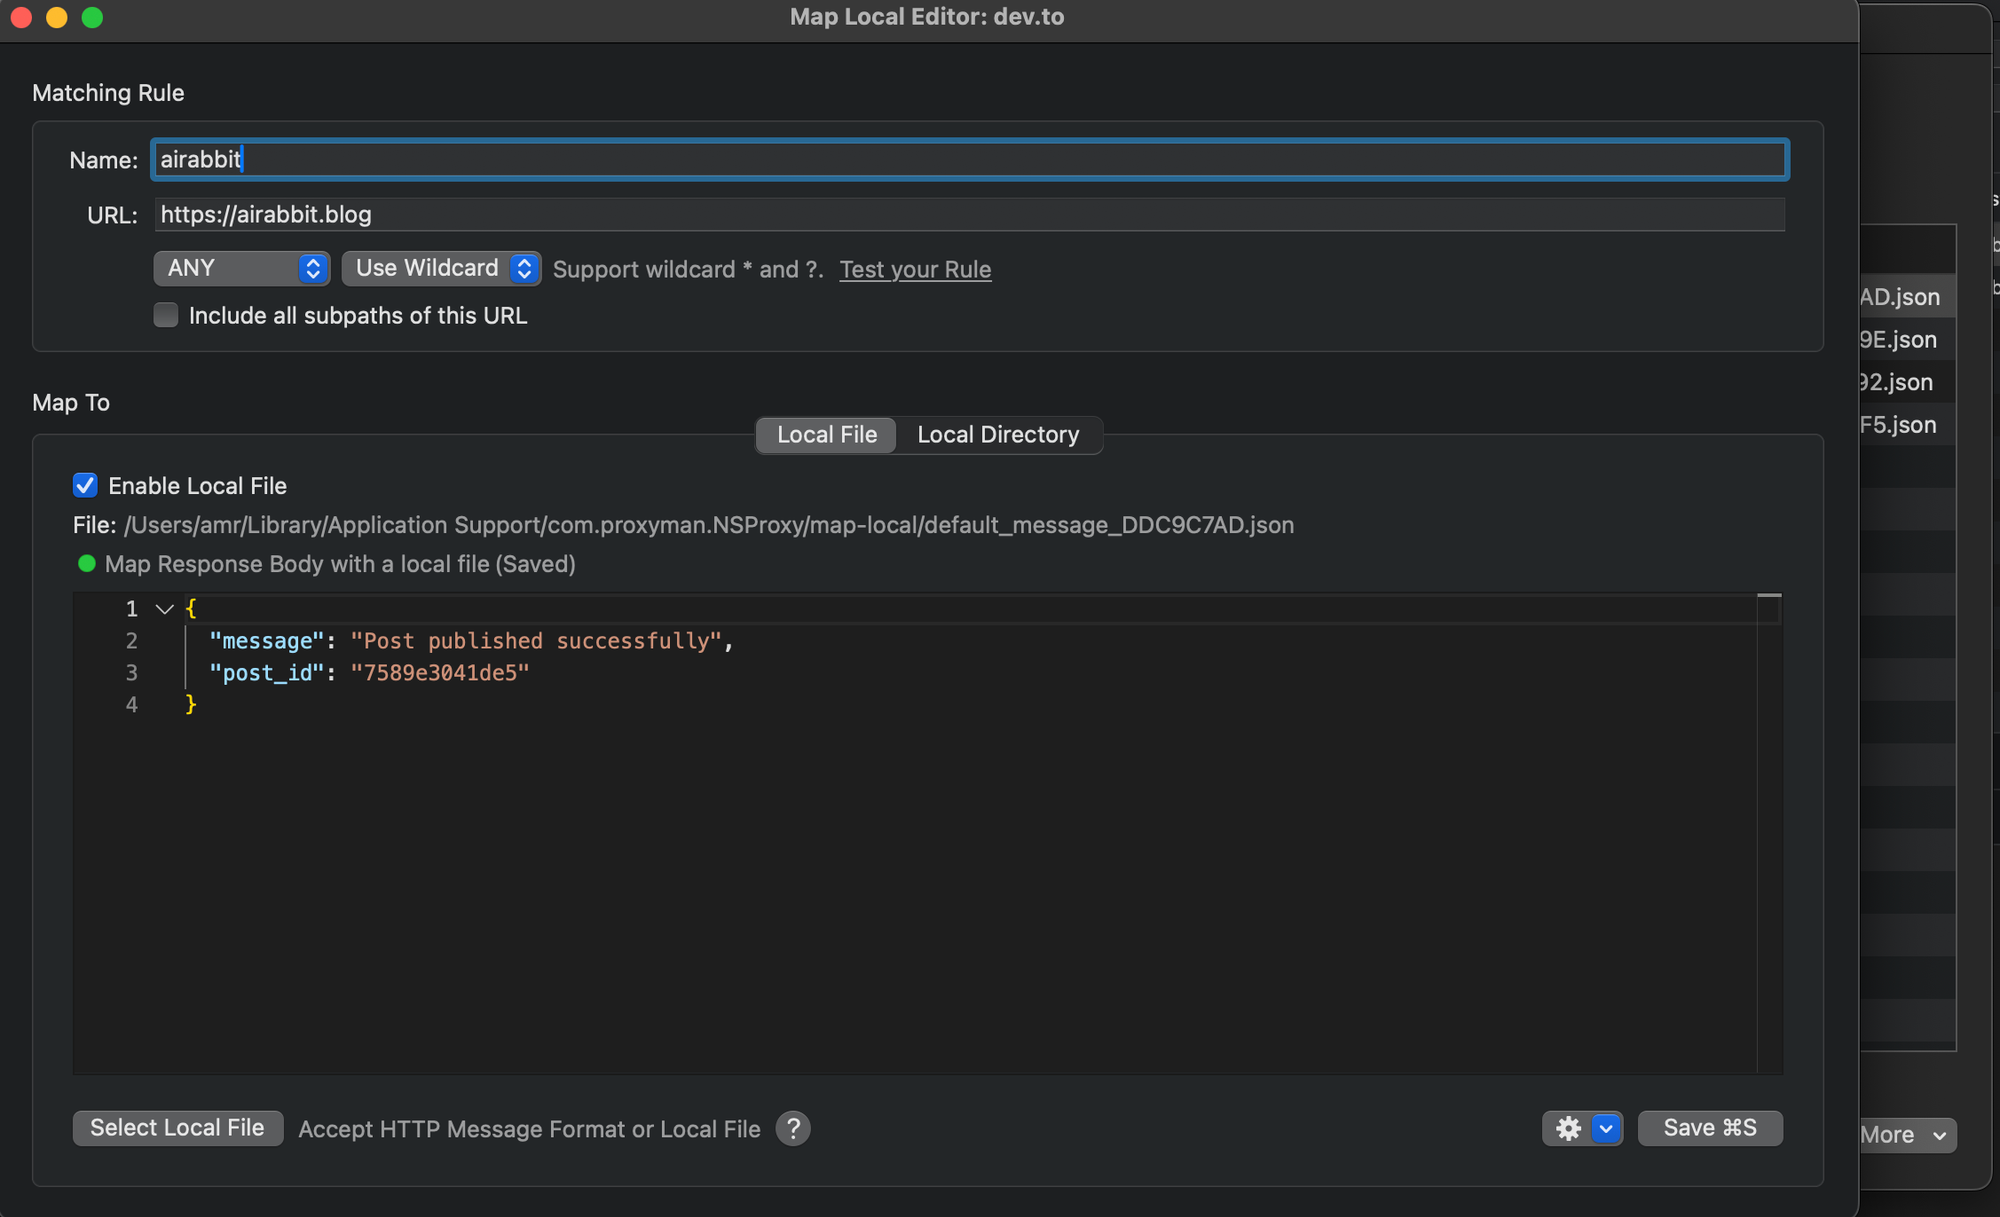2000x1217 pixels.
Task: Open the Use Wildcard dropdown
Action: pos(441,268)
